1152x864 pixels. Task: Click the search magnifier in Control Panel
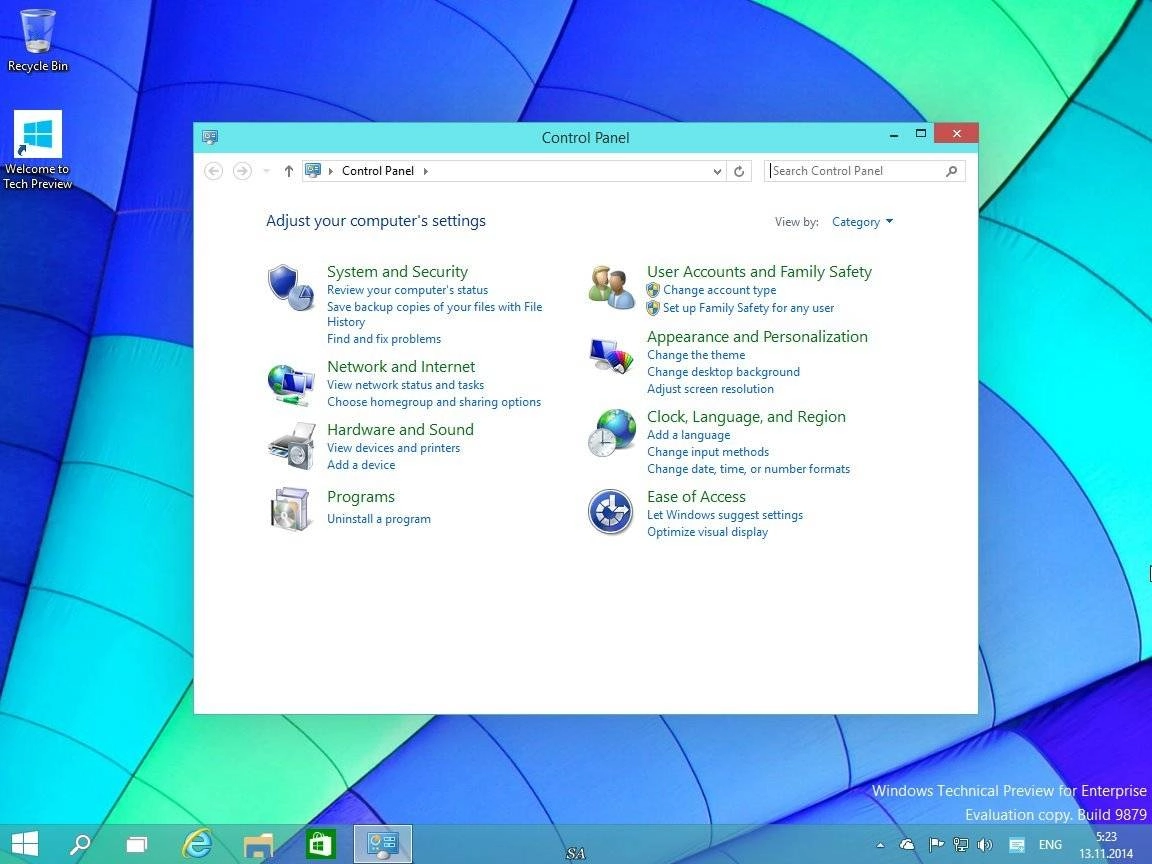(x=951, y=171)
